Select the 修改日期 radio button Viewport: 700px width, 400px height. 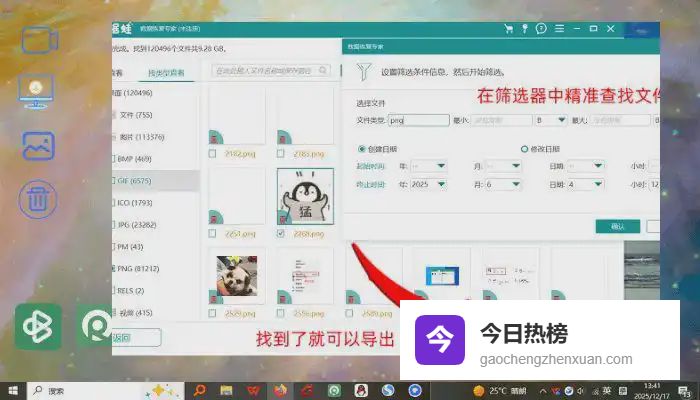click(523, 149)
